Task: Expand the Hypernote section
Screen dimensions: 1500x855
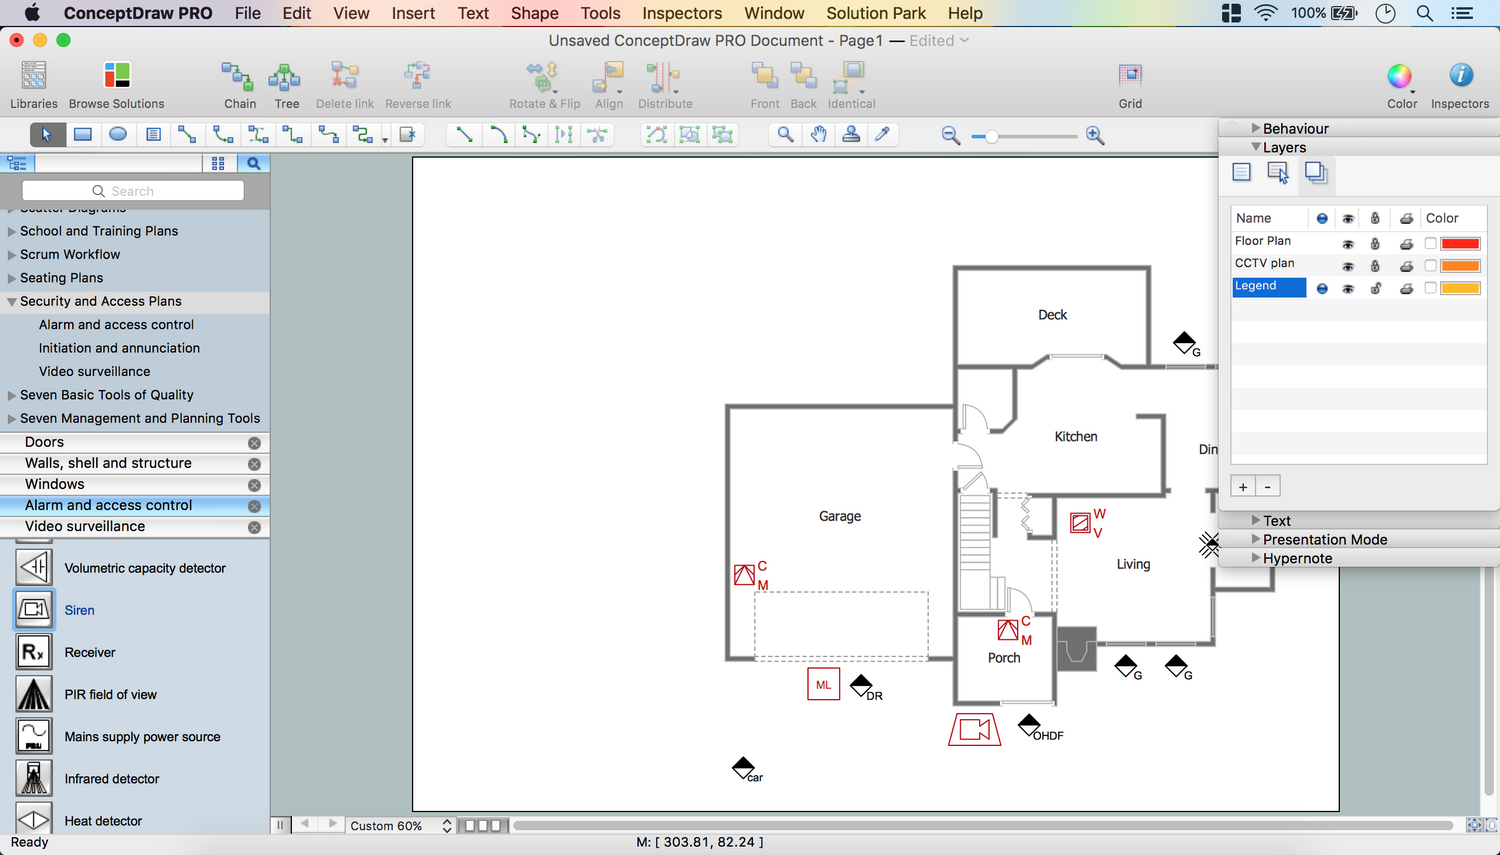Action: [1256, 558]
